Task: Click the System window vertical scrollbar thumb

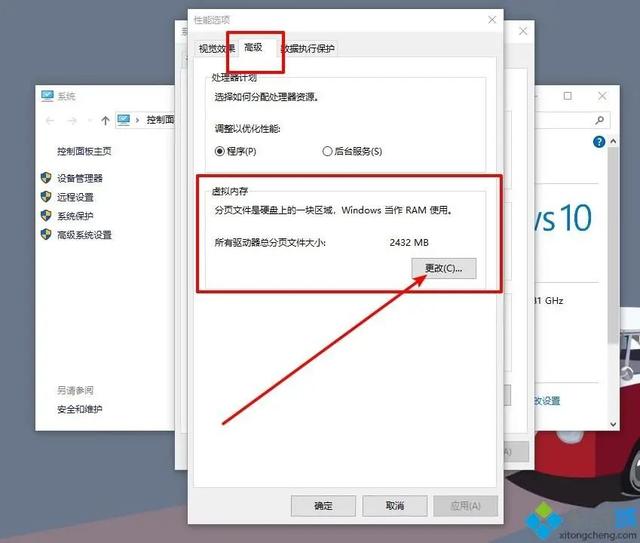Action: (613, 245)
